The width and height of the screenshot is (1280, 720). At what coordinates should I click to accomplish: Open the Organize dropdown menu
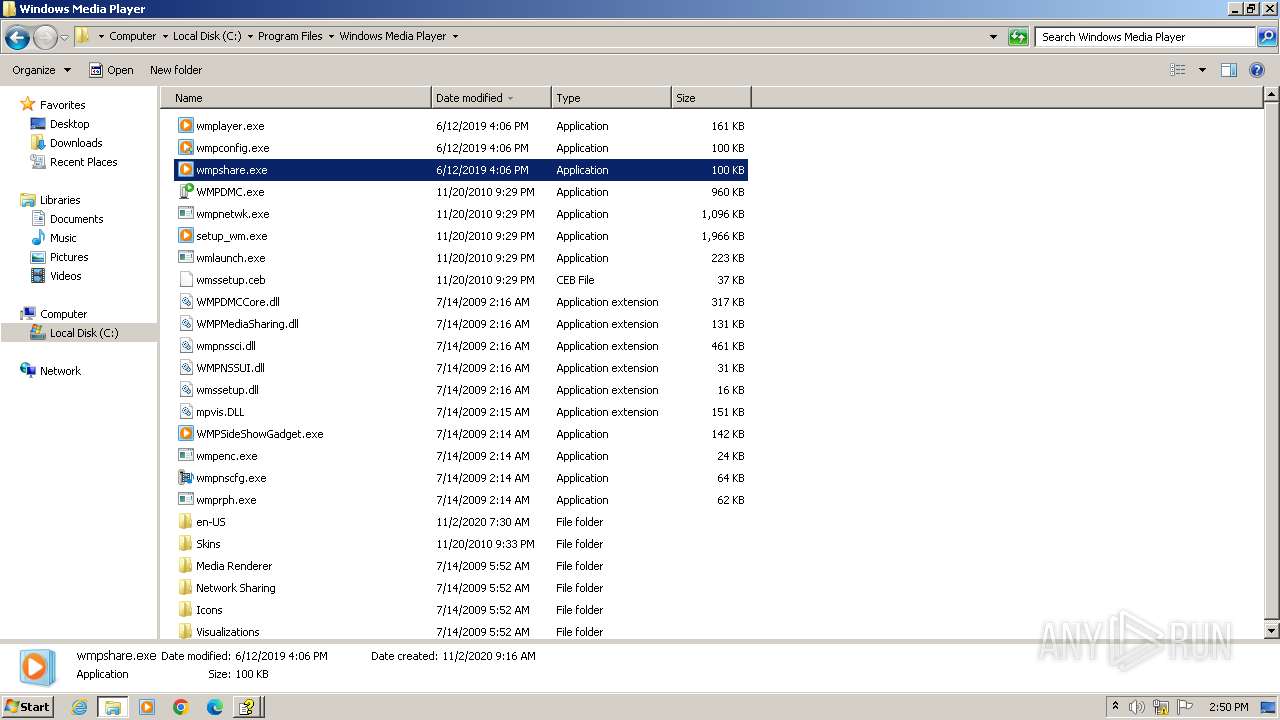[41, 70]
